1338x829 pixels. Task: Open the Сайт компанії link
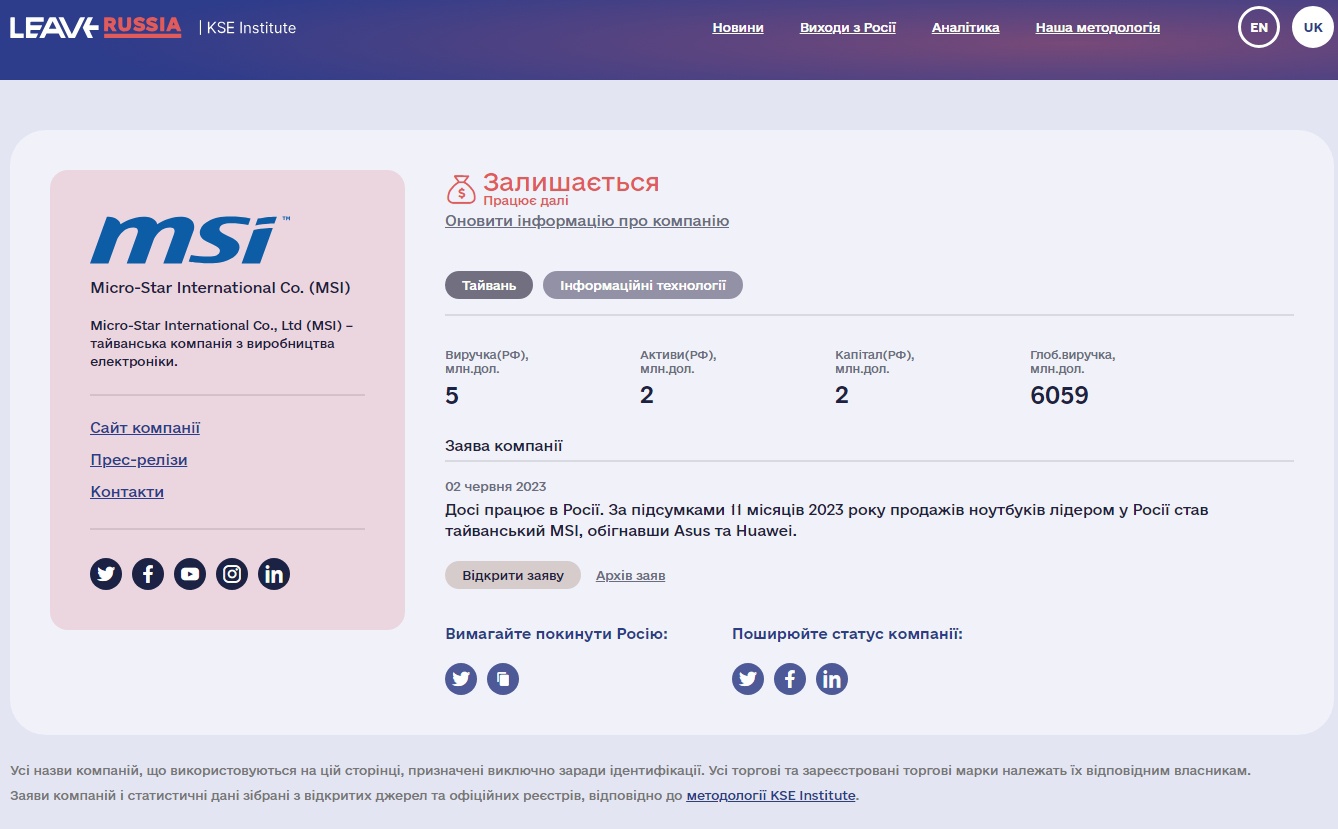pyautogui.click(x=145, y=428)
